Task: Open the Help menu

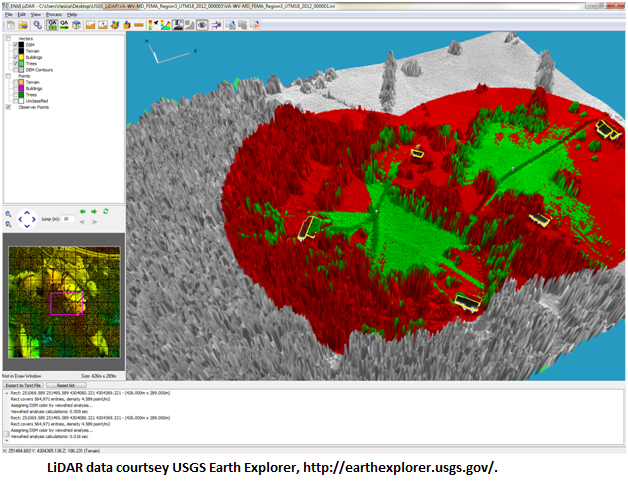Action: pos(72,14)
